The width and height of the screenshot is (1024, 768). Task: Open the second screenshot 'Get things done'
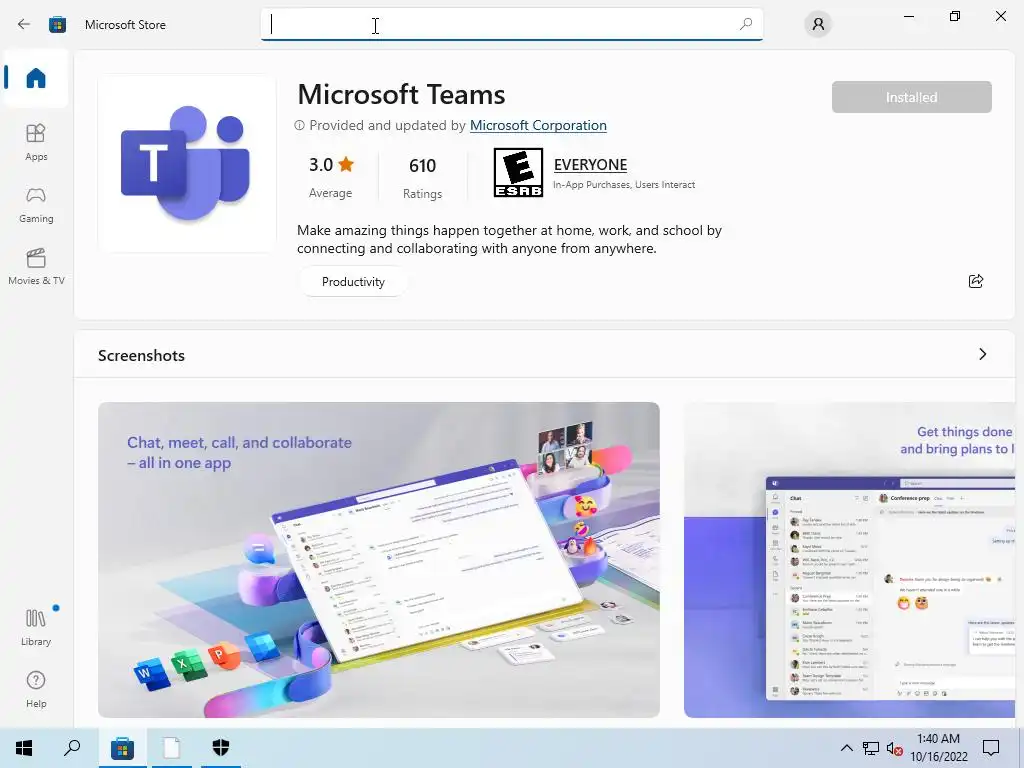[850, 560]
